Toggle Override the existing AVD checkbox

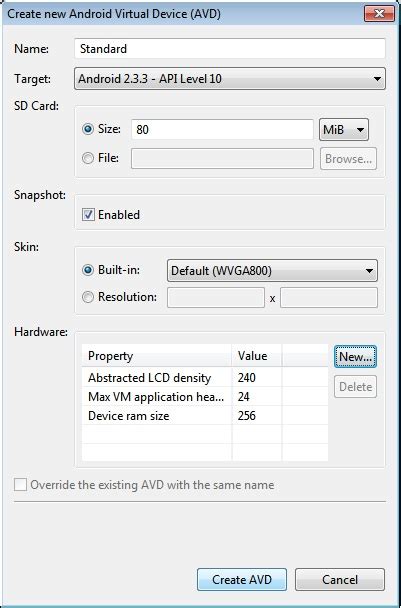pos(20,485)
